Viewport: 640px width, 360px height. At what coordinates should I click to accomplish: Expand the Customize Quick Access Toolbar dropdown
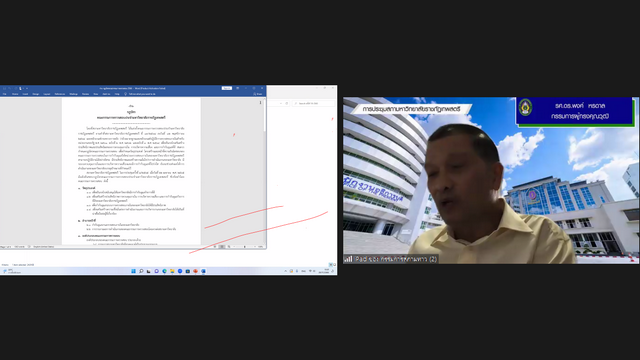pyautogui.click(x=27, y=89)
